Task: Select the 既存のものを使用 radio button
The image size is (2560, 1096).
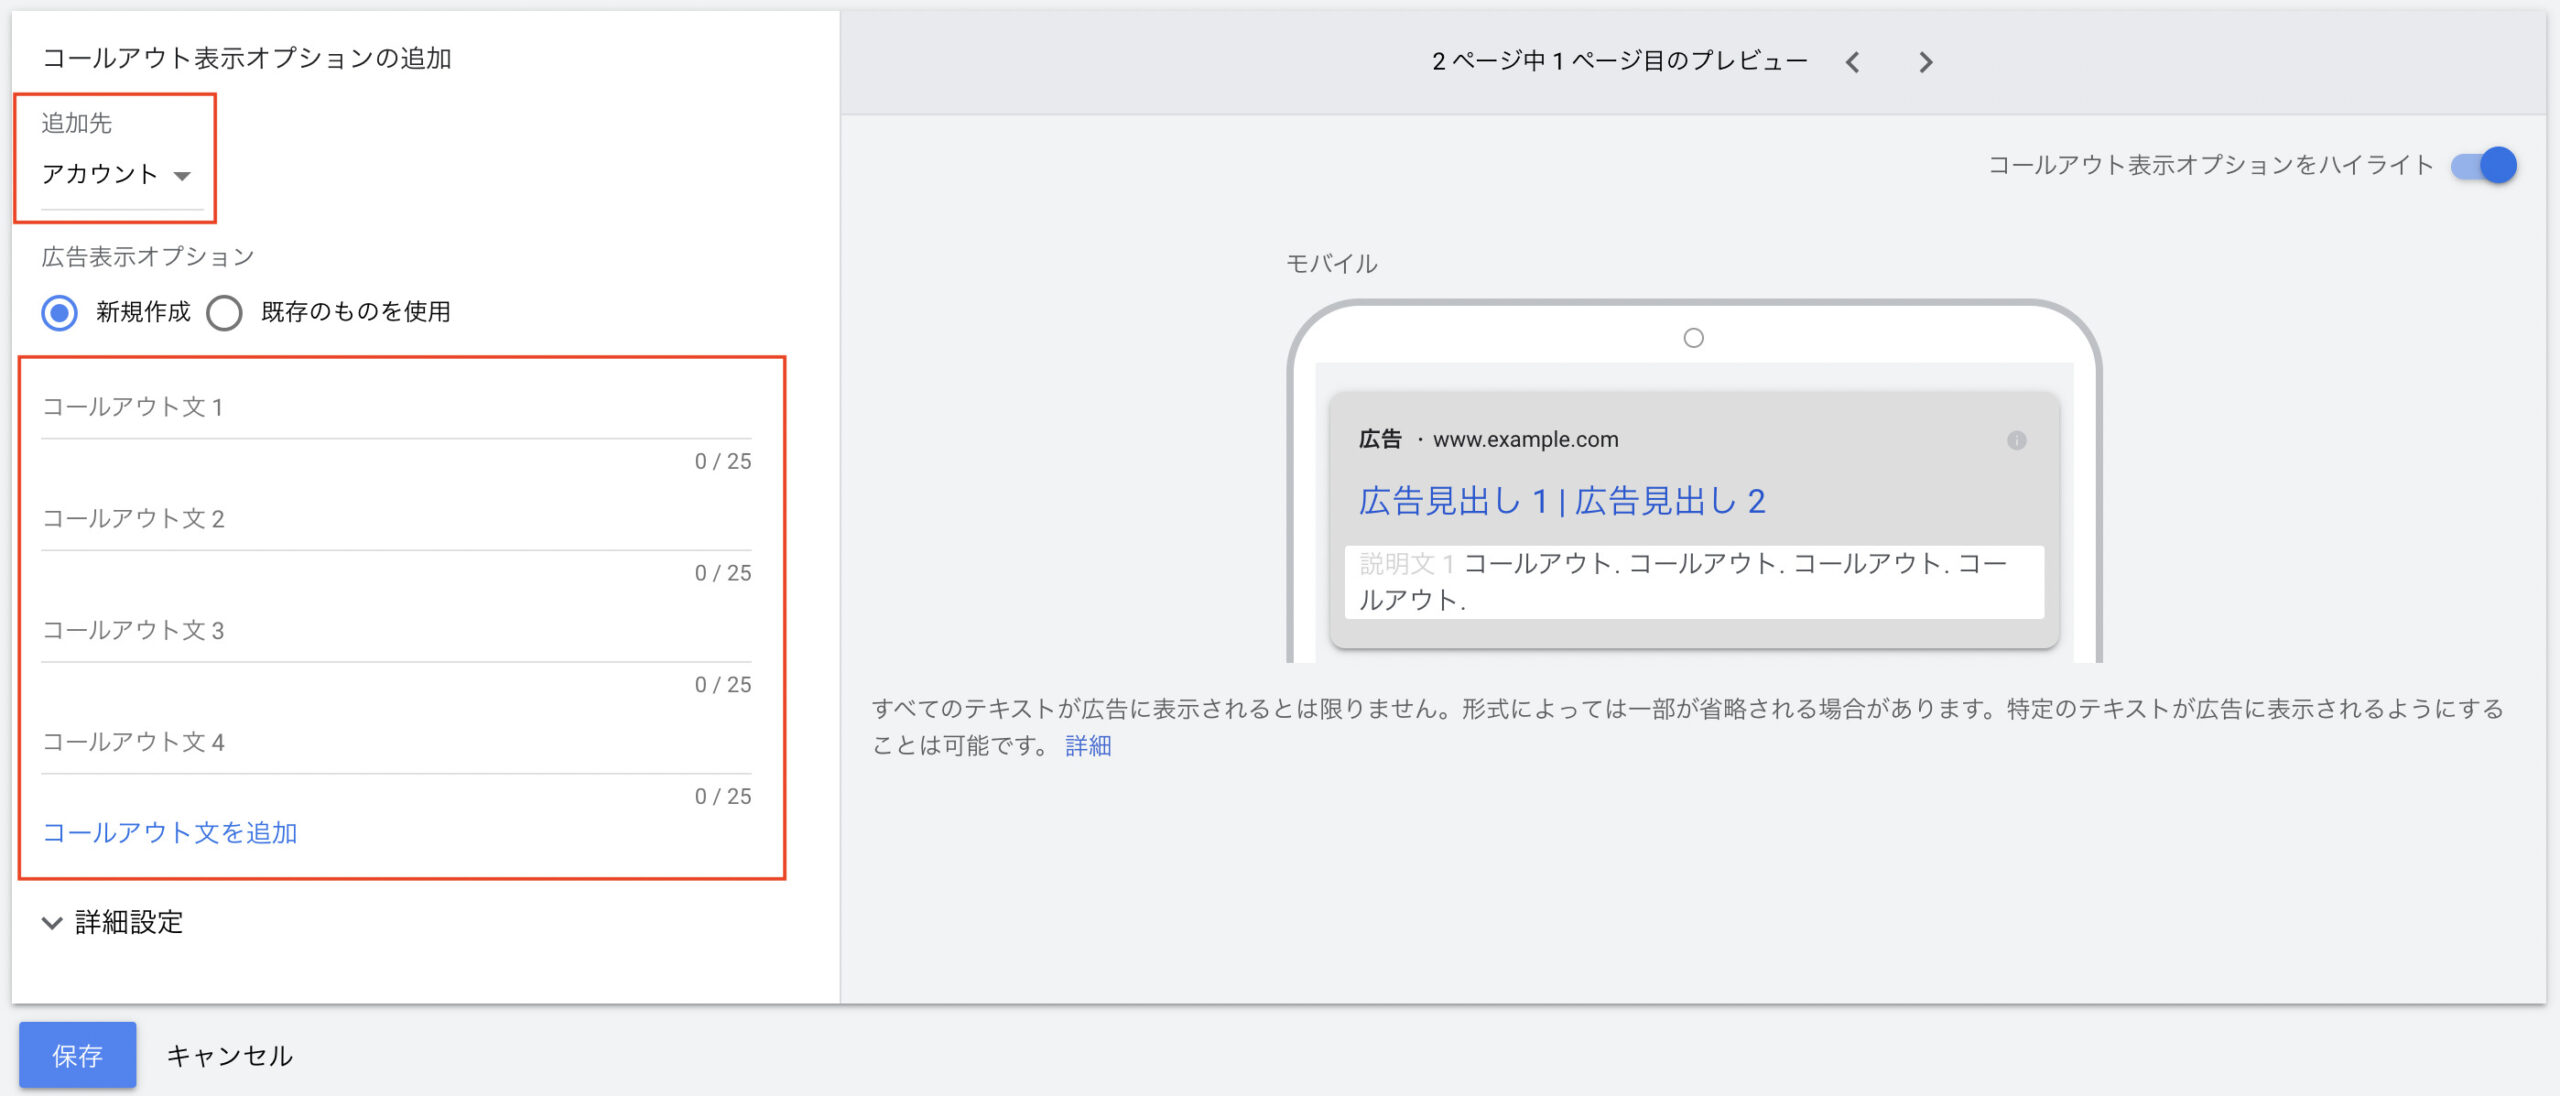Action: point(225,312)
